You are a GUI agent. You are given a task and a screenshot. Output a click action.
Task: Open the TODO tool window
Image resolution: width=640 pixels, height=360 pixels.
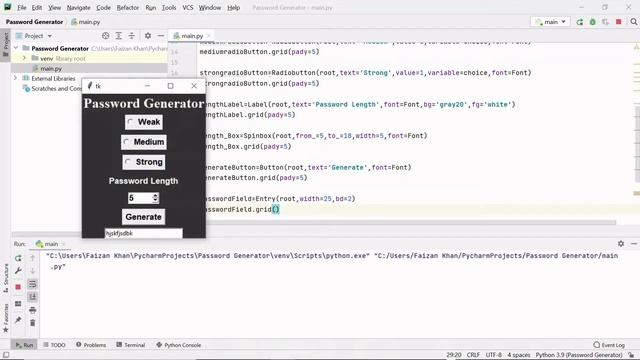click(54, 345)
